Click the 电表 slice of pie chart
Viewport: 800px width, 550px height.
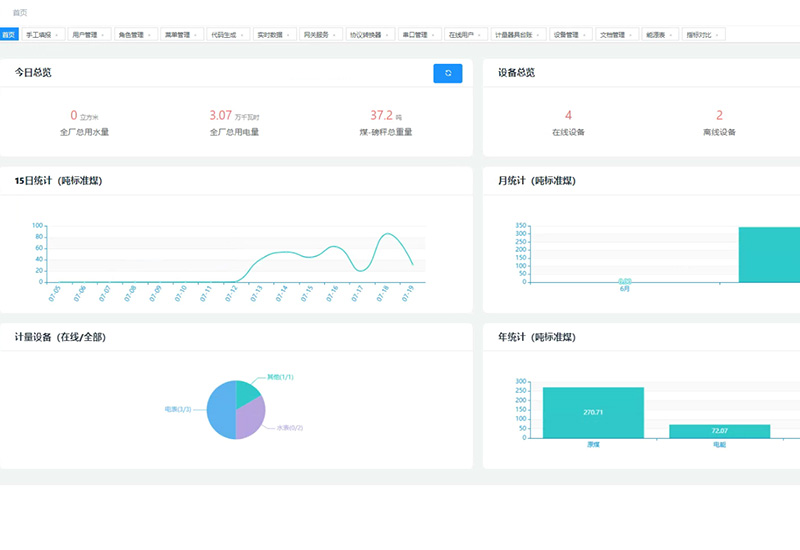click(x=220, y=412)
